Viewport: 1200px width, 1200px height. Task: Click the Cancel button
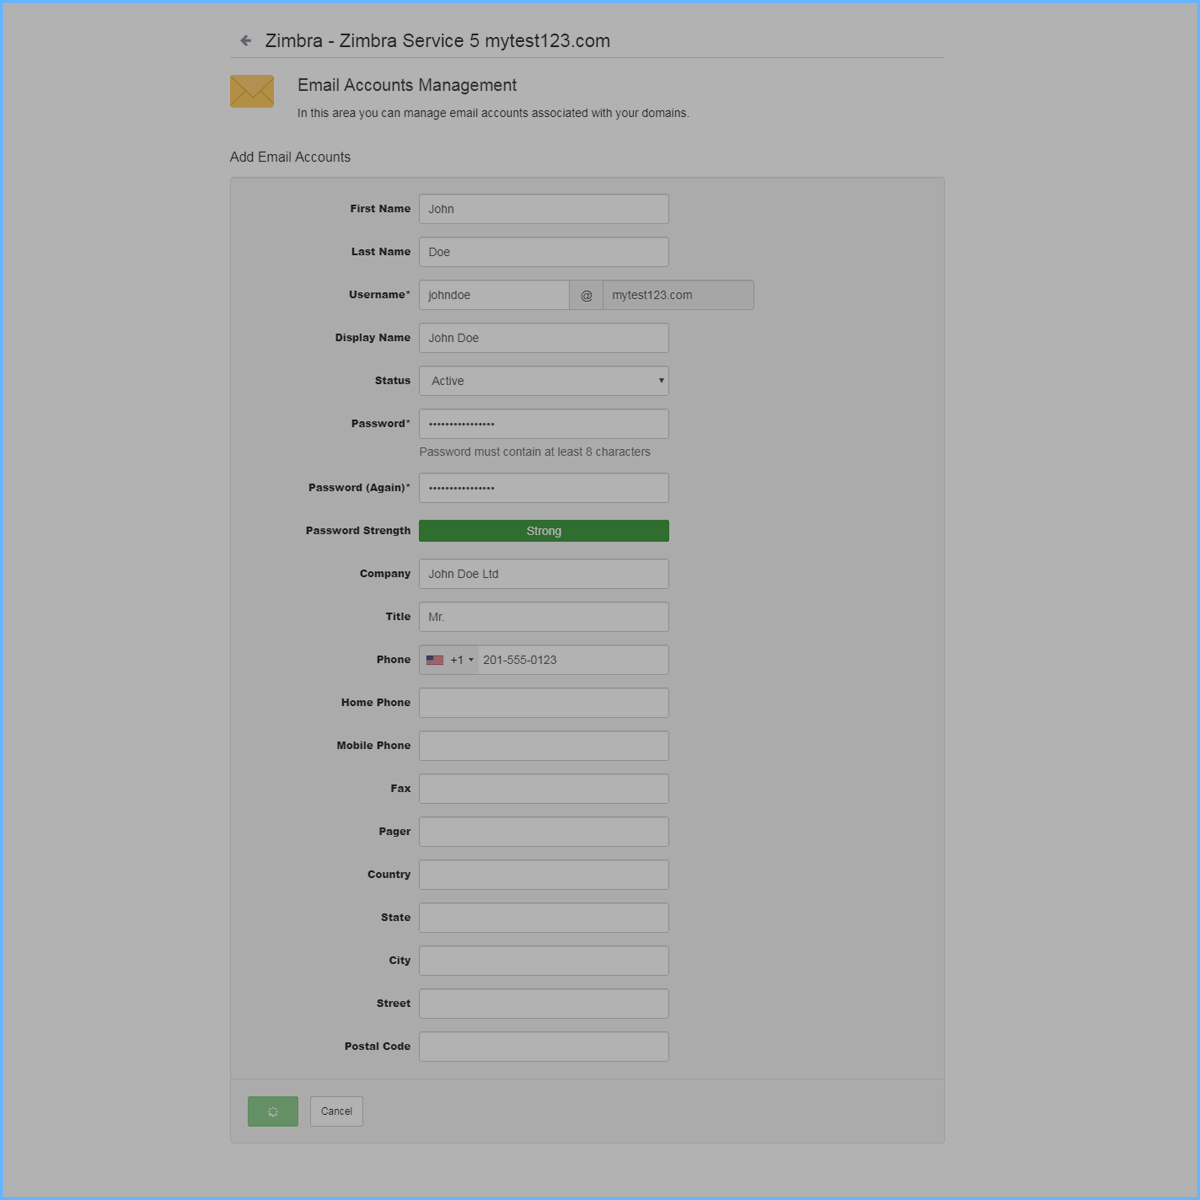click(336, 1111)
